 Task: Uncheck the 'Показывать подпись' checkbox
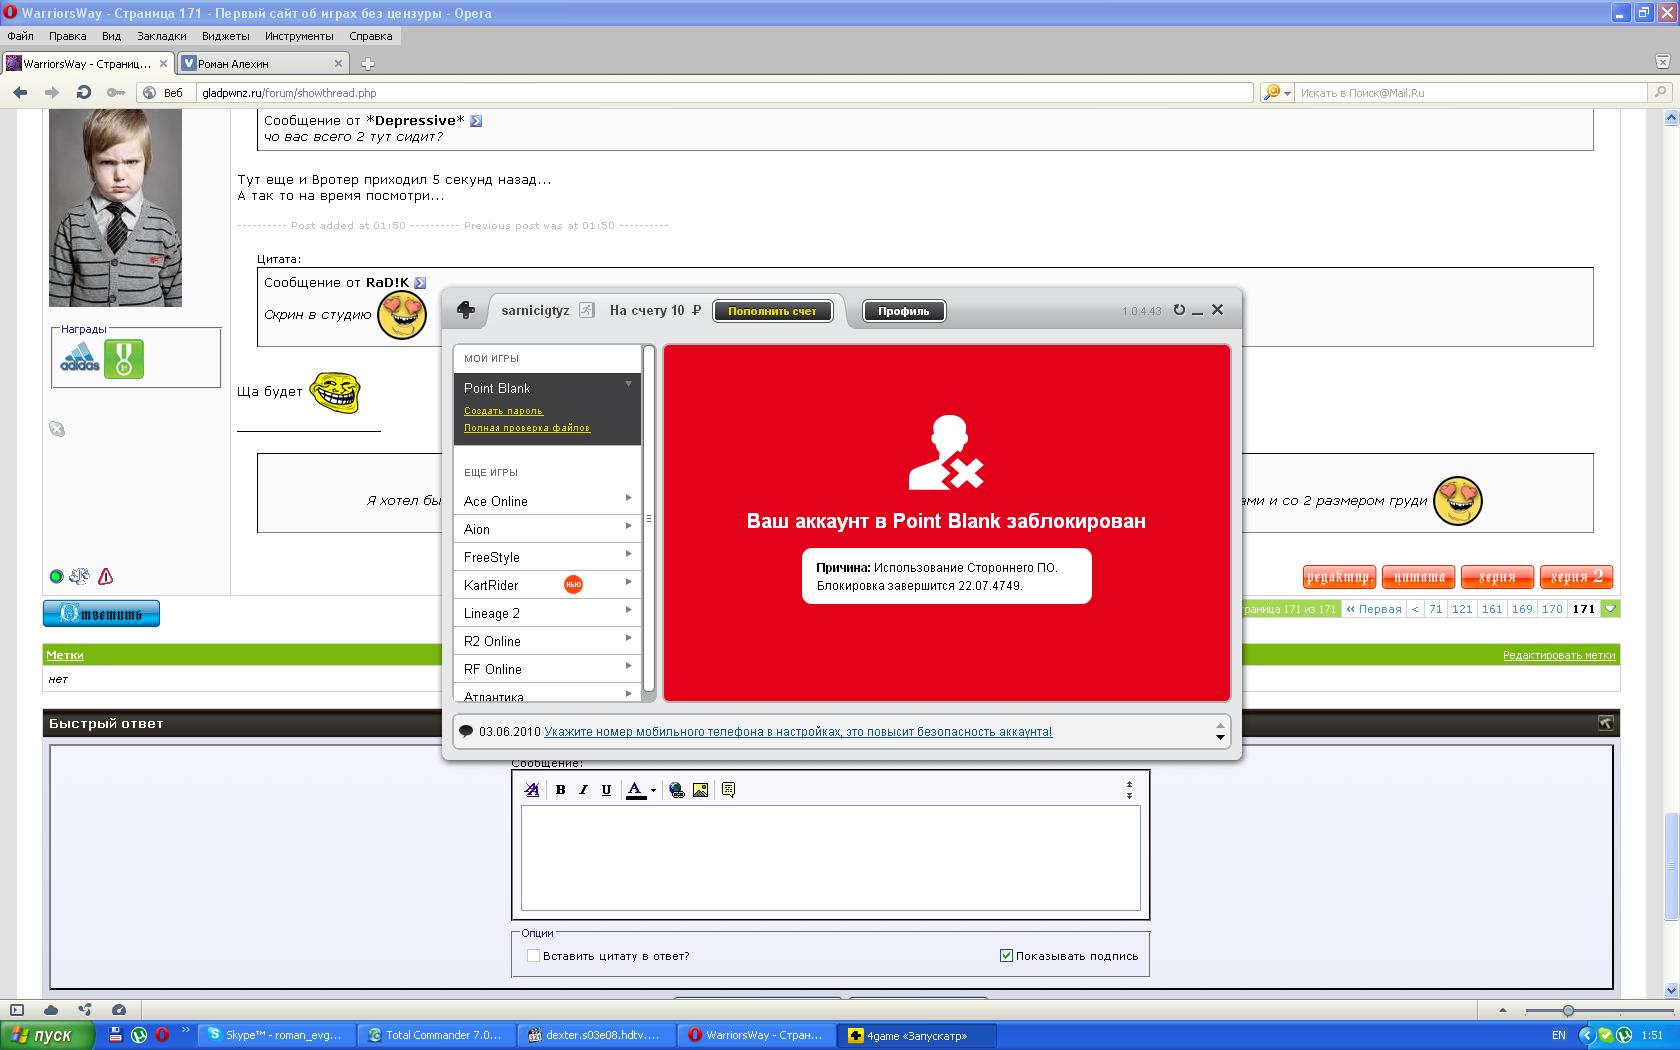(x=1006, y=956)
